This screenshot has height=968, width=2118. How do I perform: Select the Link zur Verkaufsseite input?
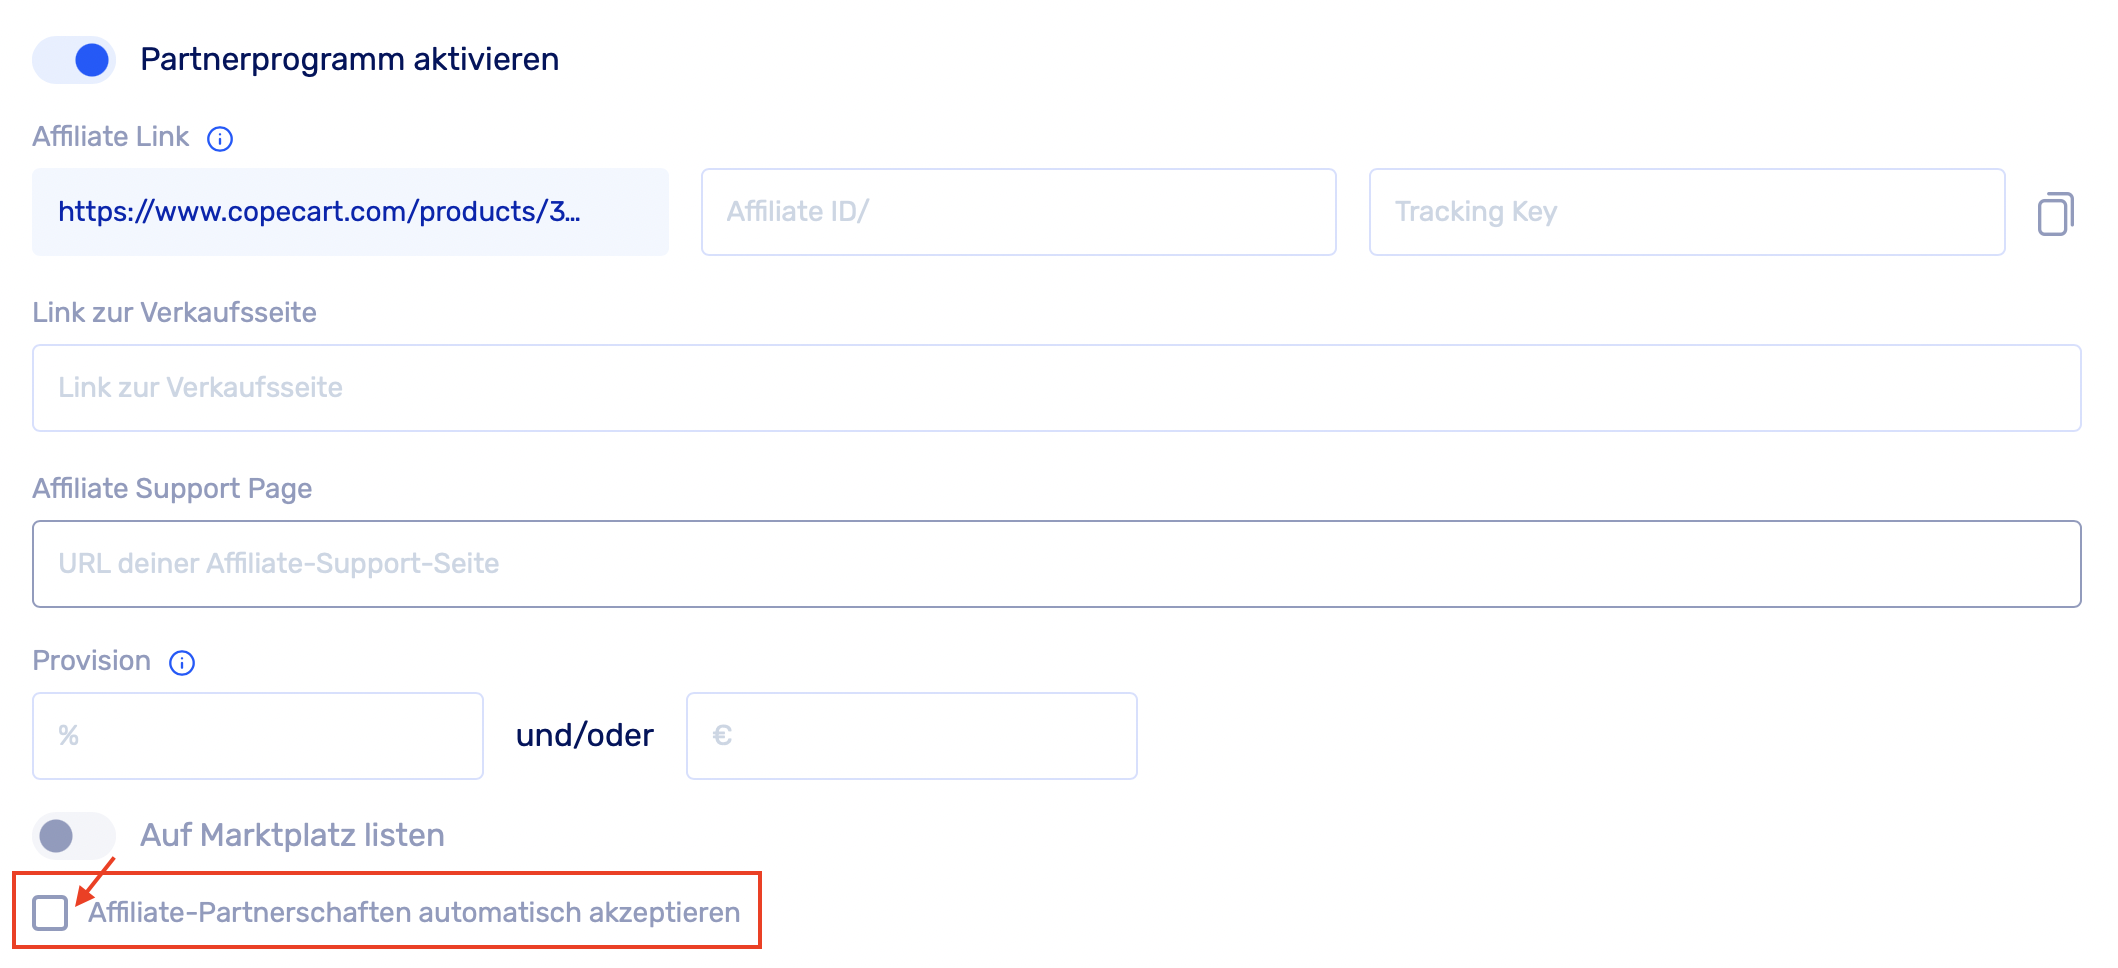point(1056,388)
